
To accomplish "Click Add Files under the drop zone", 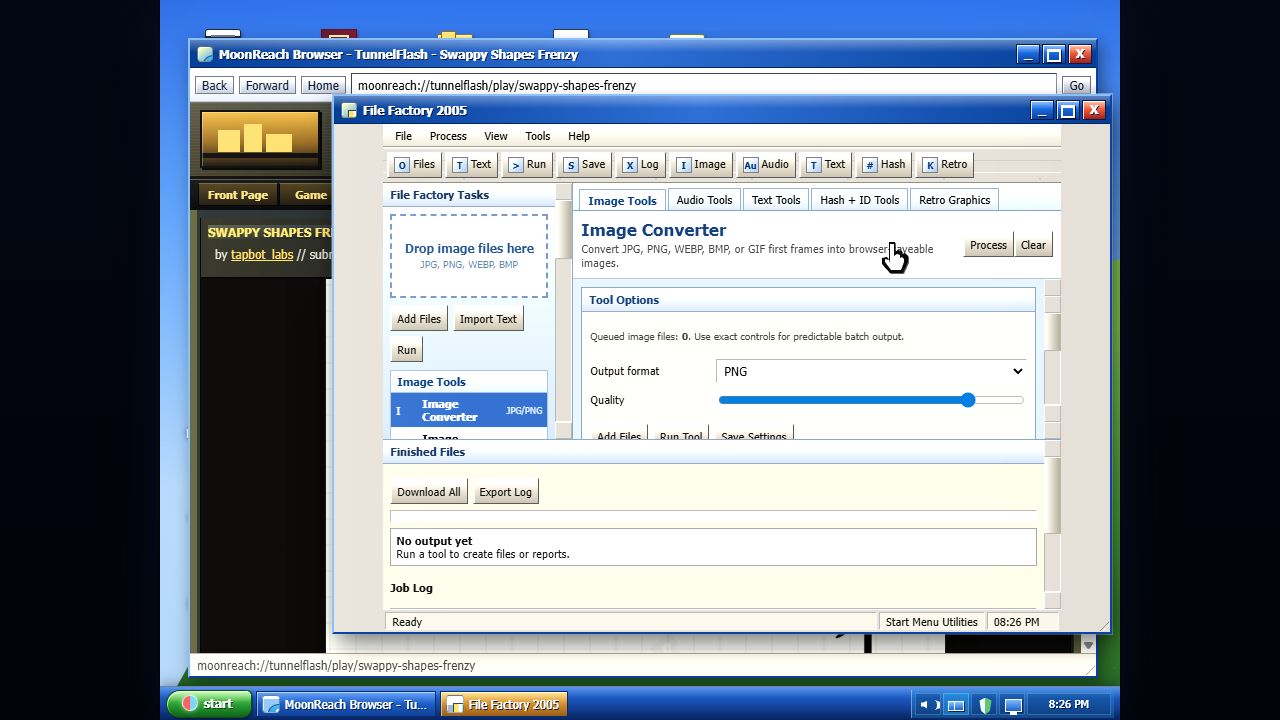I will 419,319.
